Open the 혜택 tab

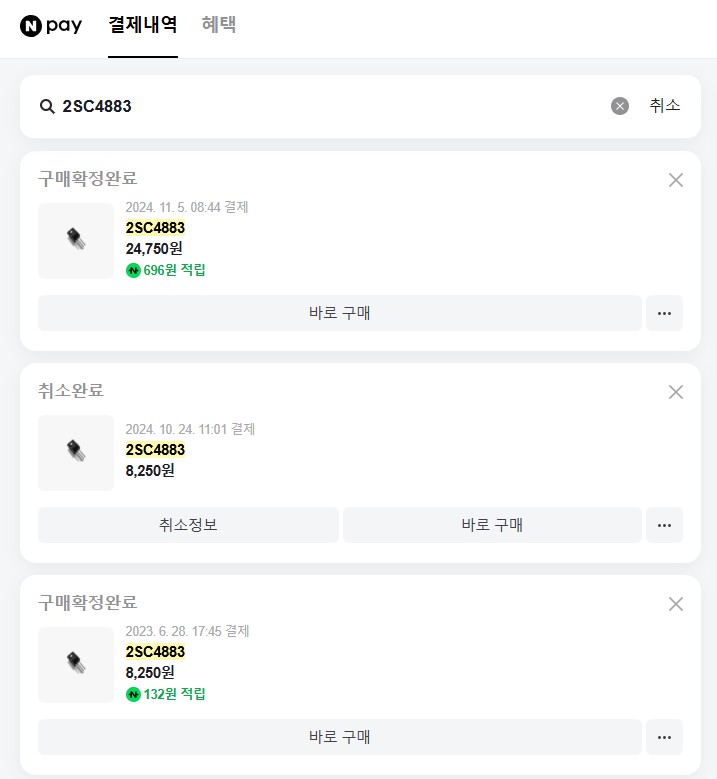[219, 25]
